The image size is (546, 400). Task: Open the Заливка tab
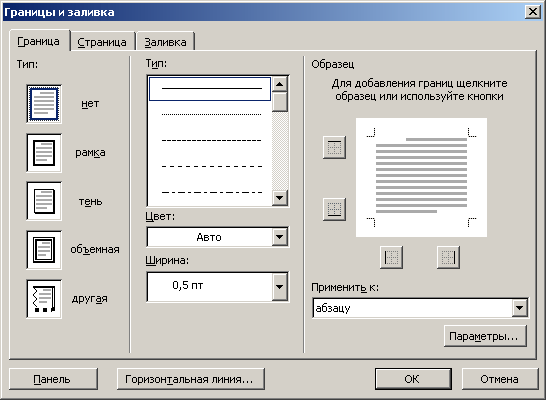tap(165, 42)
